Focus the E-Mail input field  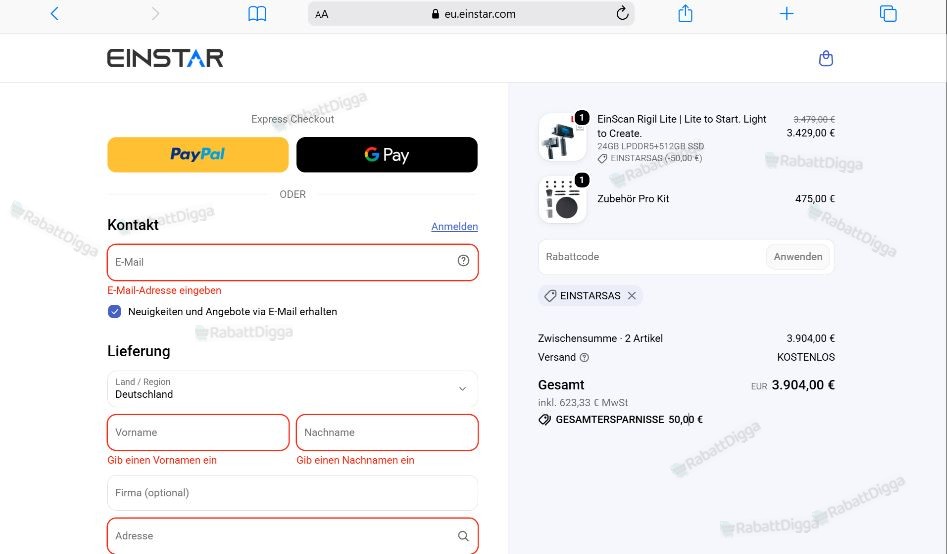click(293, 262)
